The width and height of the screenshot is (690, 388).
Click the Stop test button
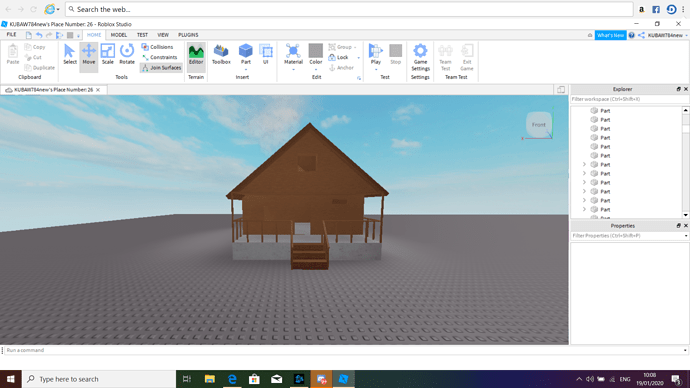pos(396,55)
